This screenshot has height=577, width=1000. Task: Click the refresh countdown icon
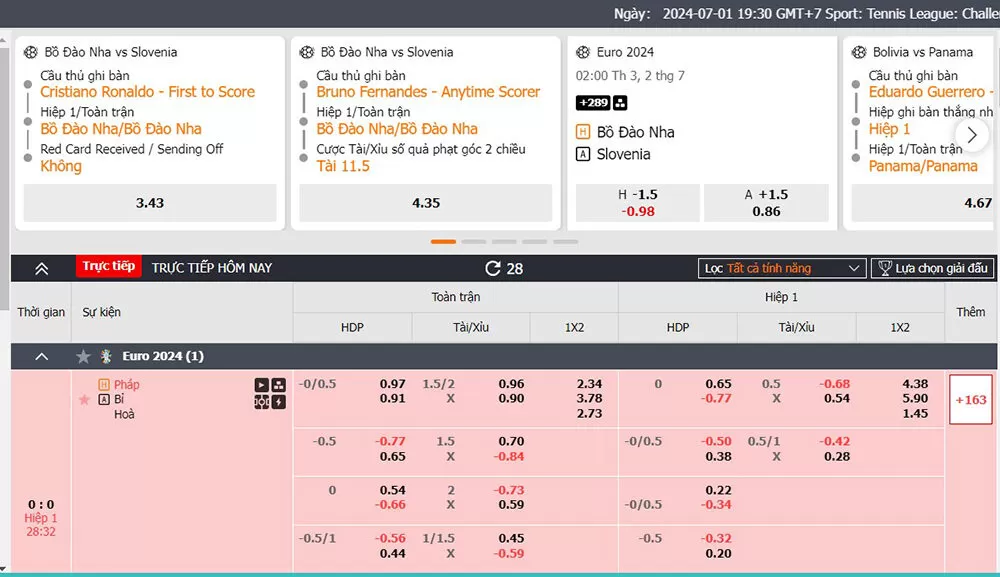tap(492, 268)
